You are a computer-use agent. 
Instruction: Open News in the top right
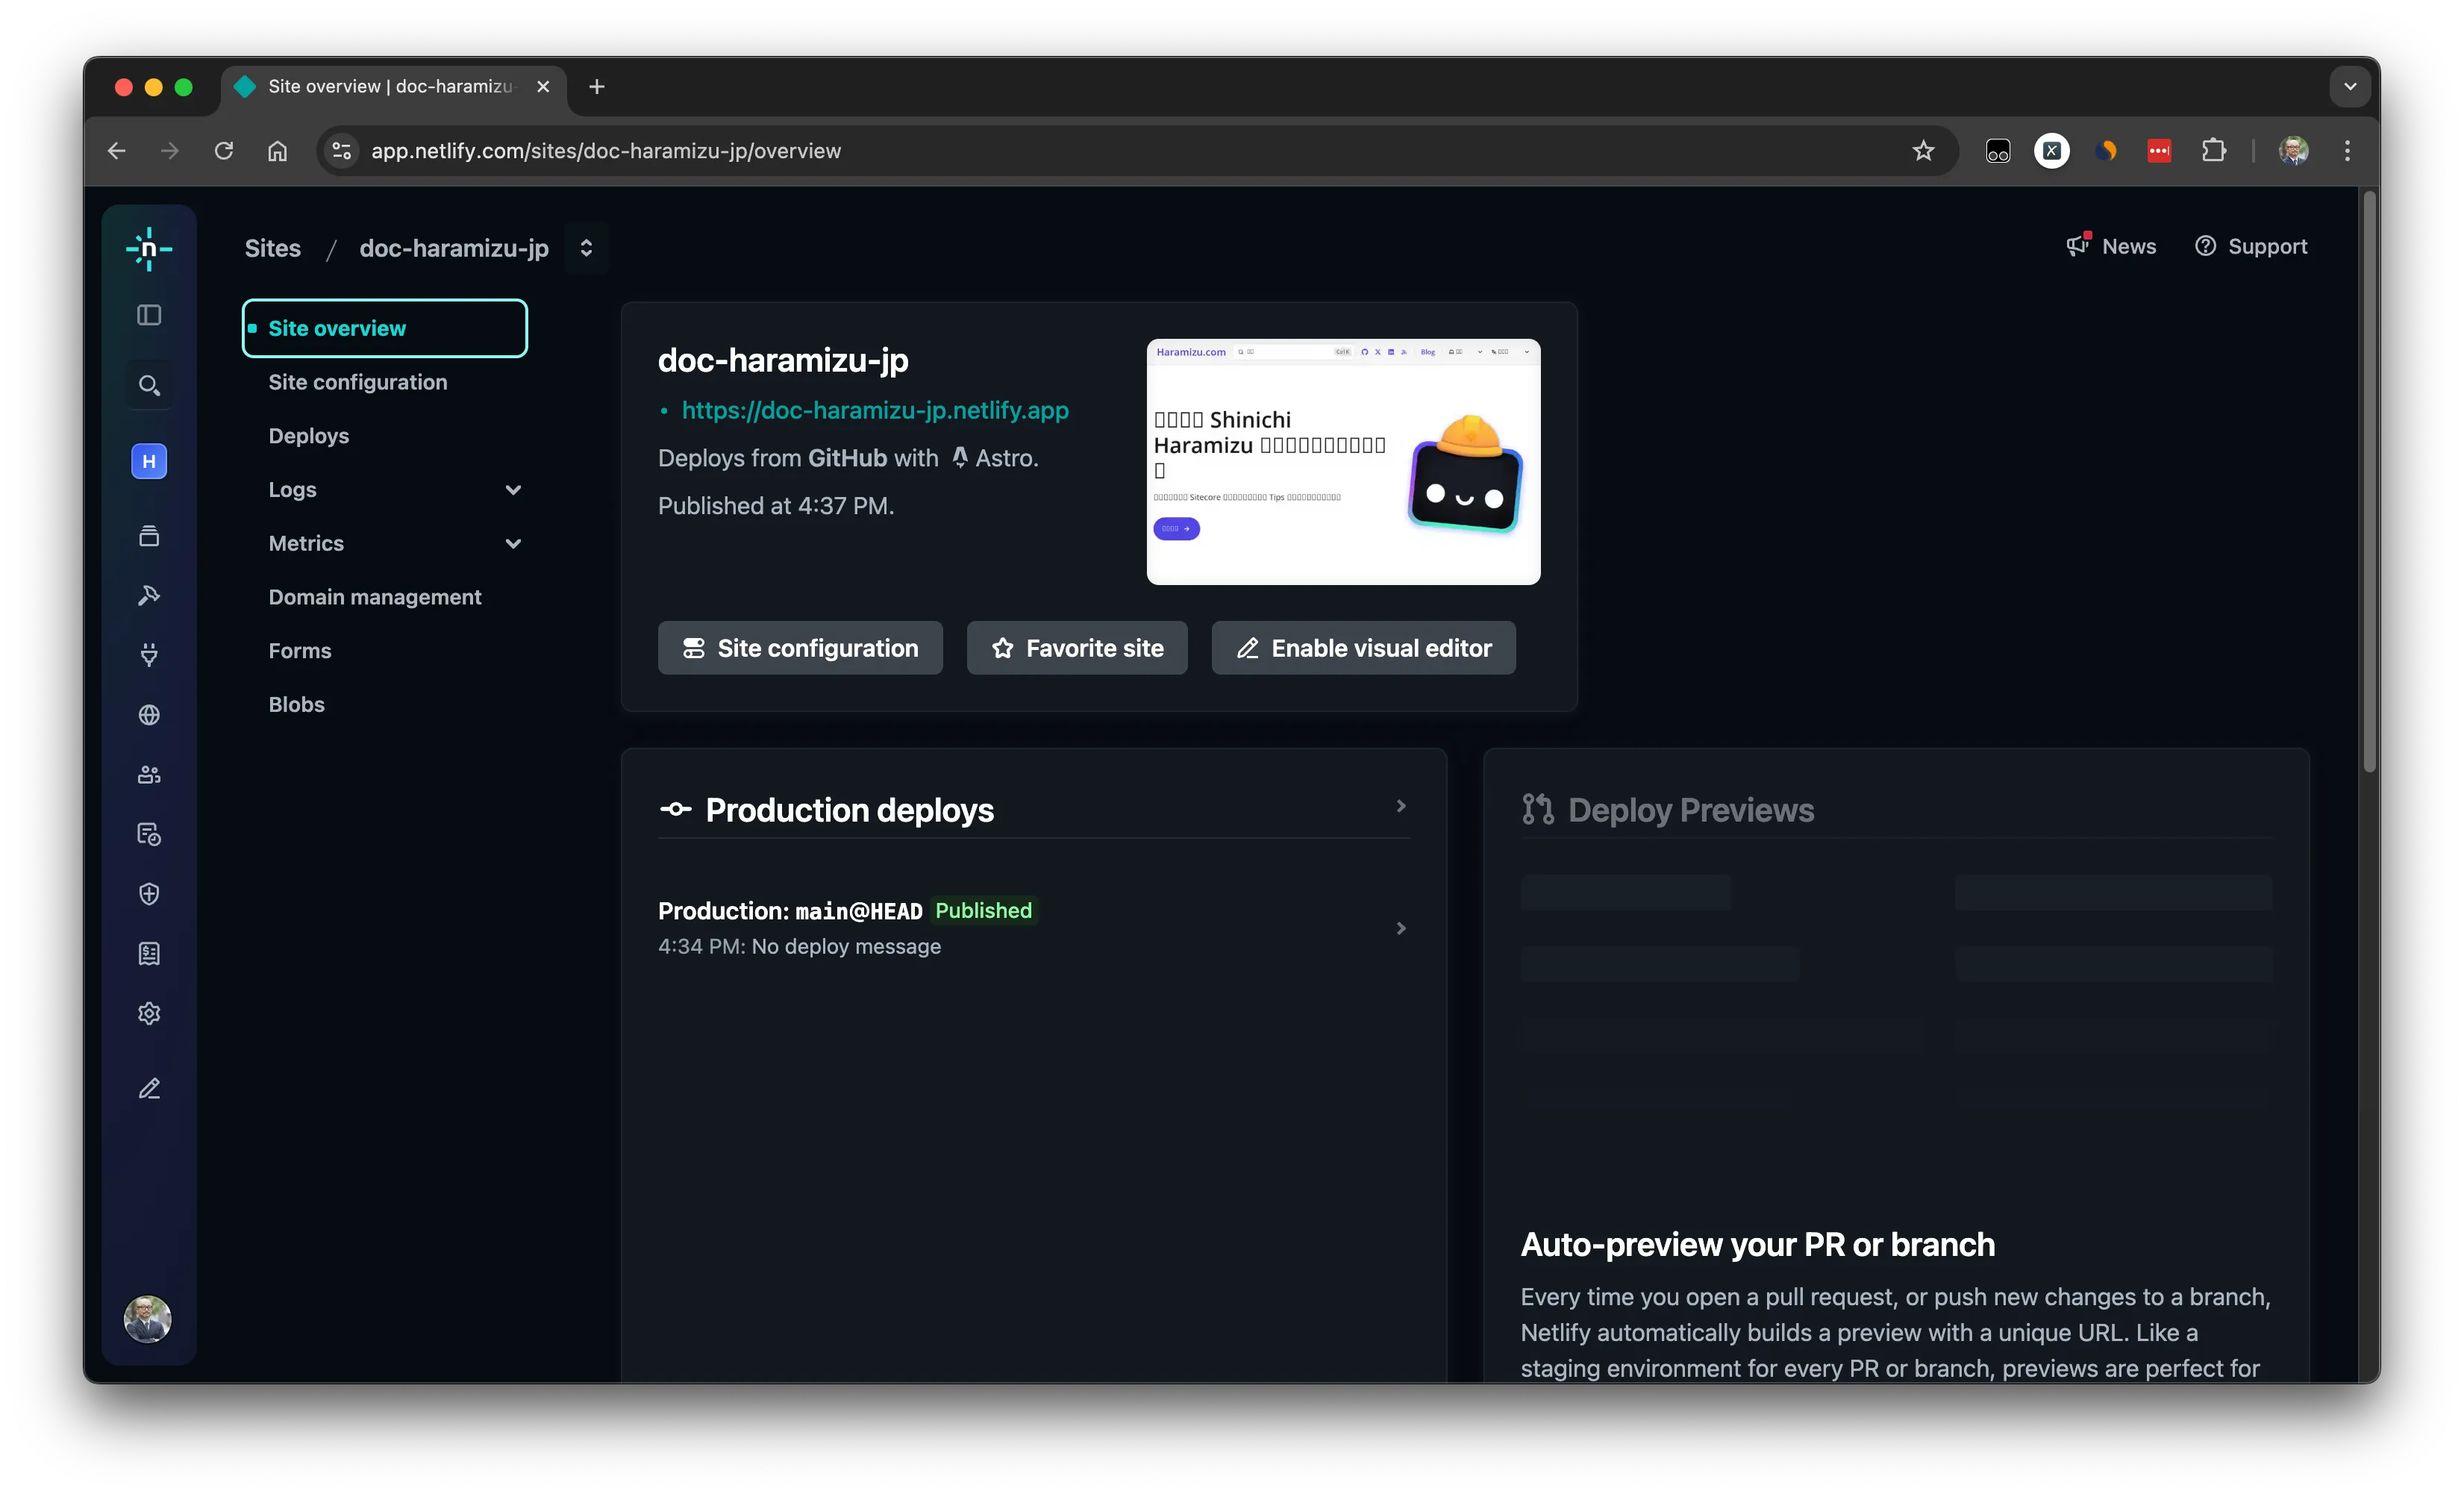pos(2112,246)
